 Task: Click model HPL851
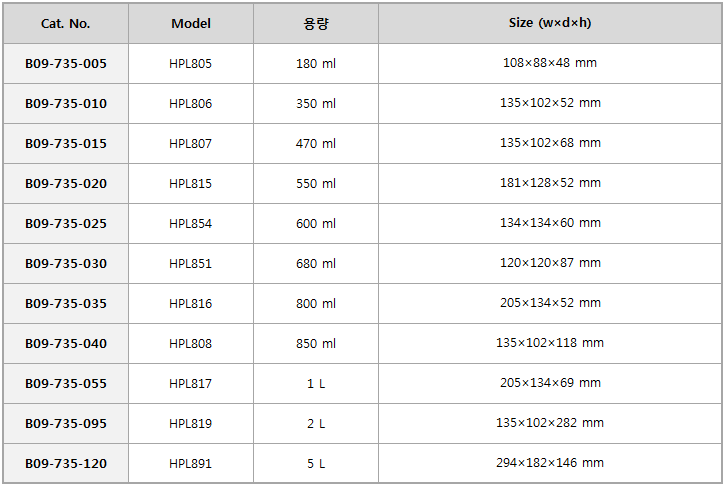pos(190,263)
